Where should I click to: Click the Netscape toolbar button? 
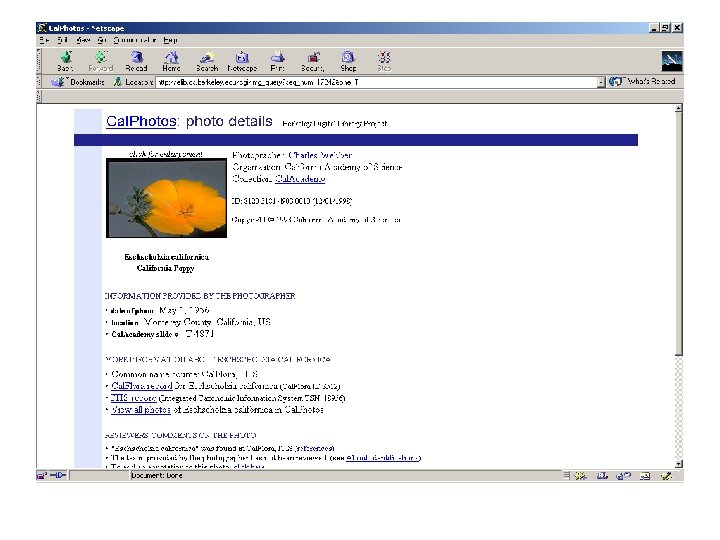[242, 61]
